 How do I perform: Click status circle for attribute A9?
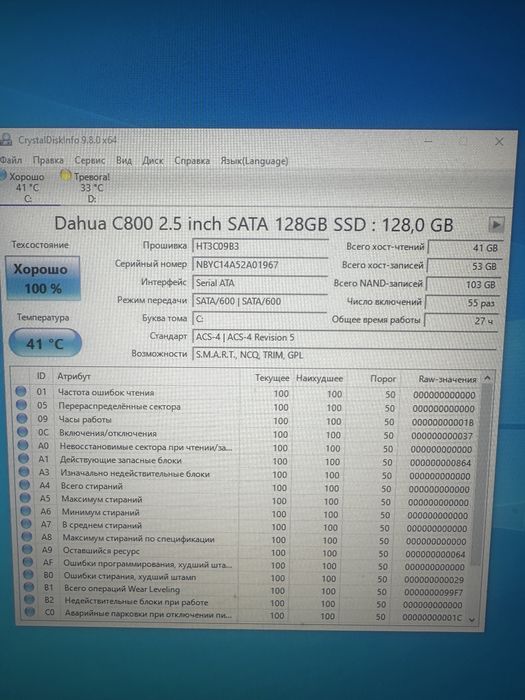point(27,549)
